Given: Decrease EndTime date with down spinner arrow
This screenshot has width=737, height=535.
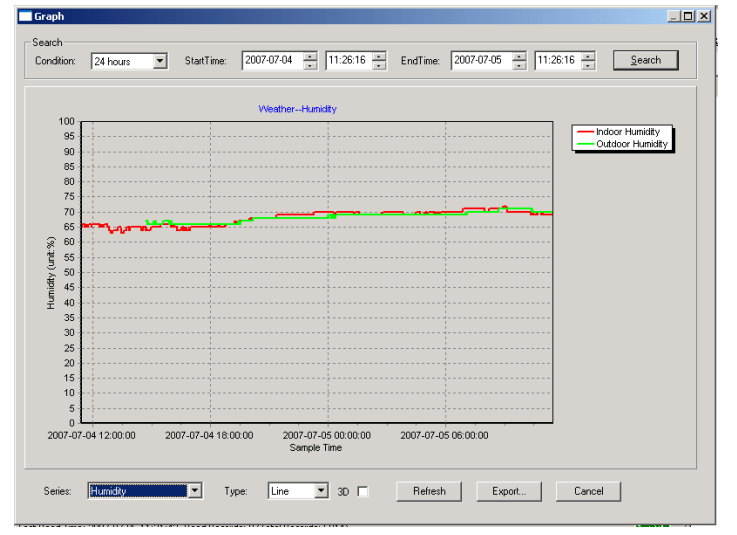Looking at the screenshot, I should click(x=519, y=65).
